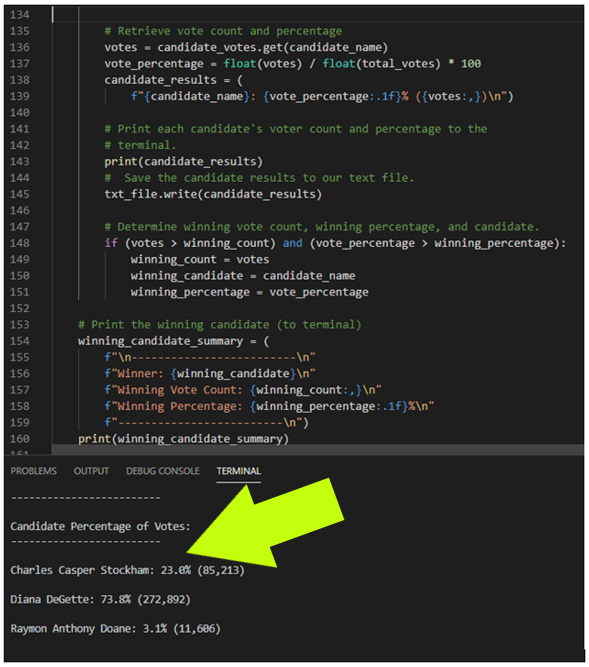The height and width of the screenshot is (667, 589).
Task: Click line number 148 in the gutter
Action: click(20, 243)
